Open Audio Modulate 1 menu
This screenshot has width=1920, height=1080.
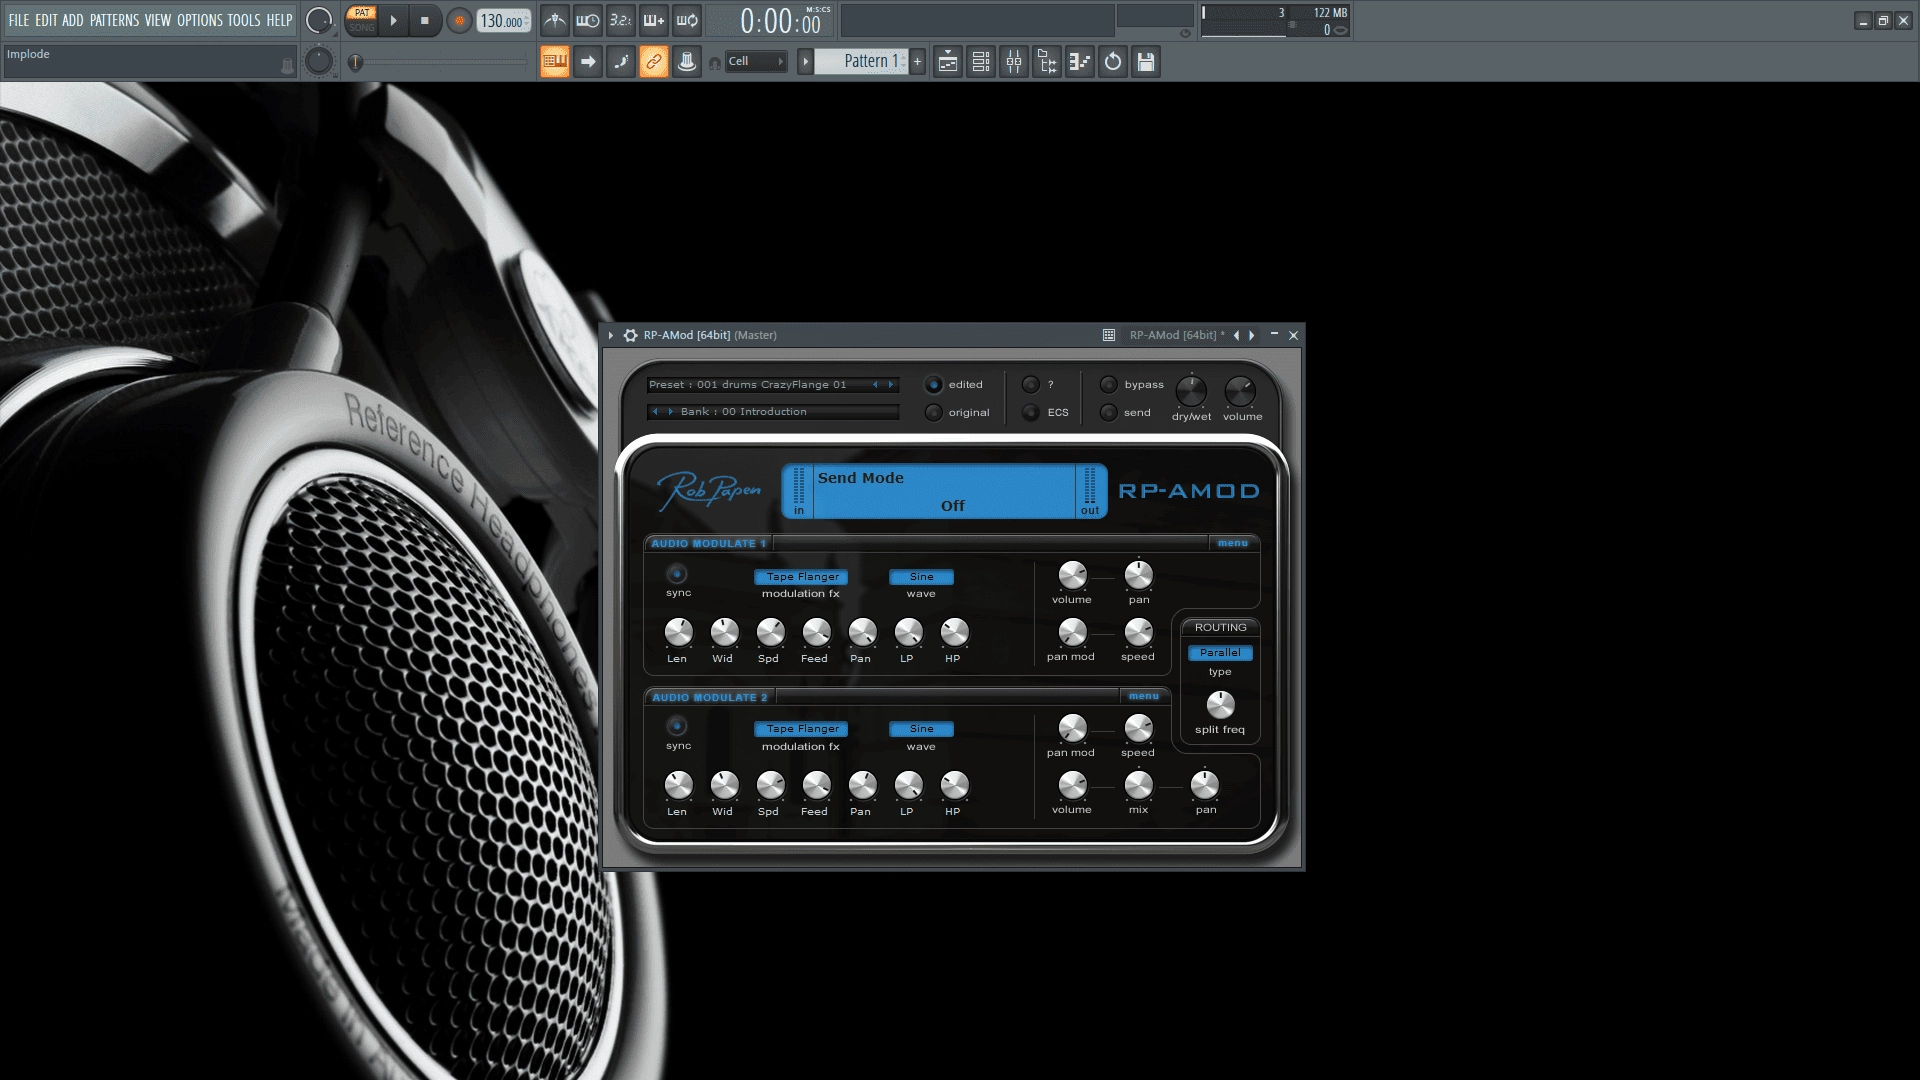(x=1233, y=543)
